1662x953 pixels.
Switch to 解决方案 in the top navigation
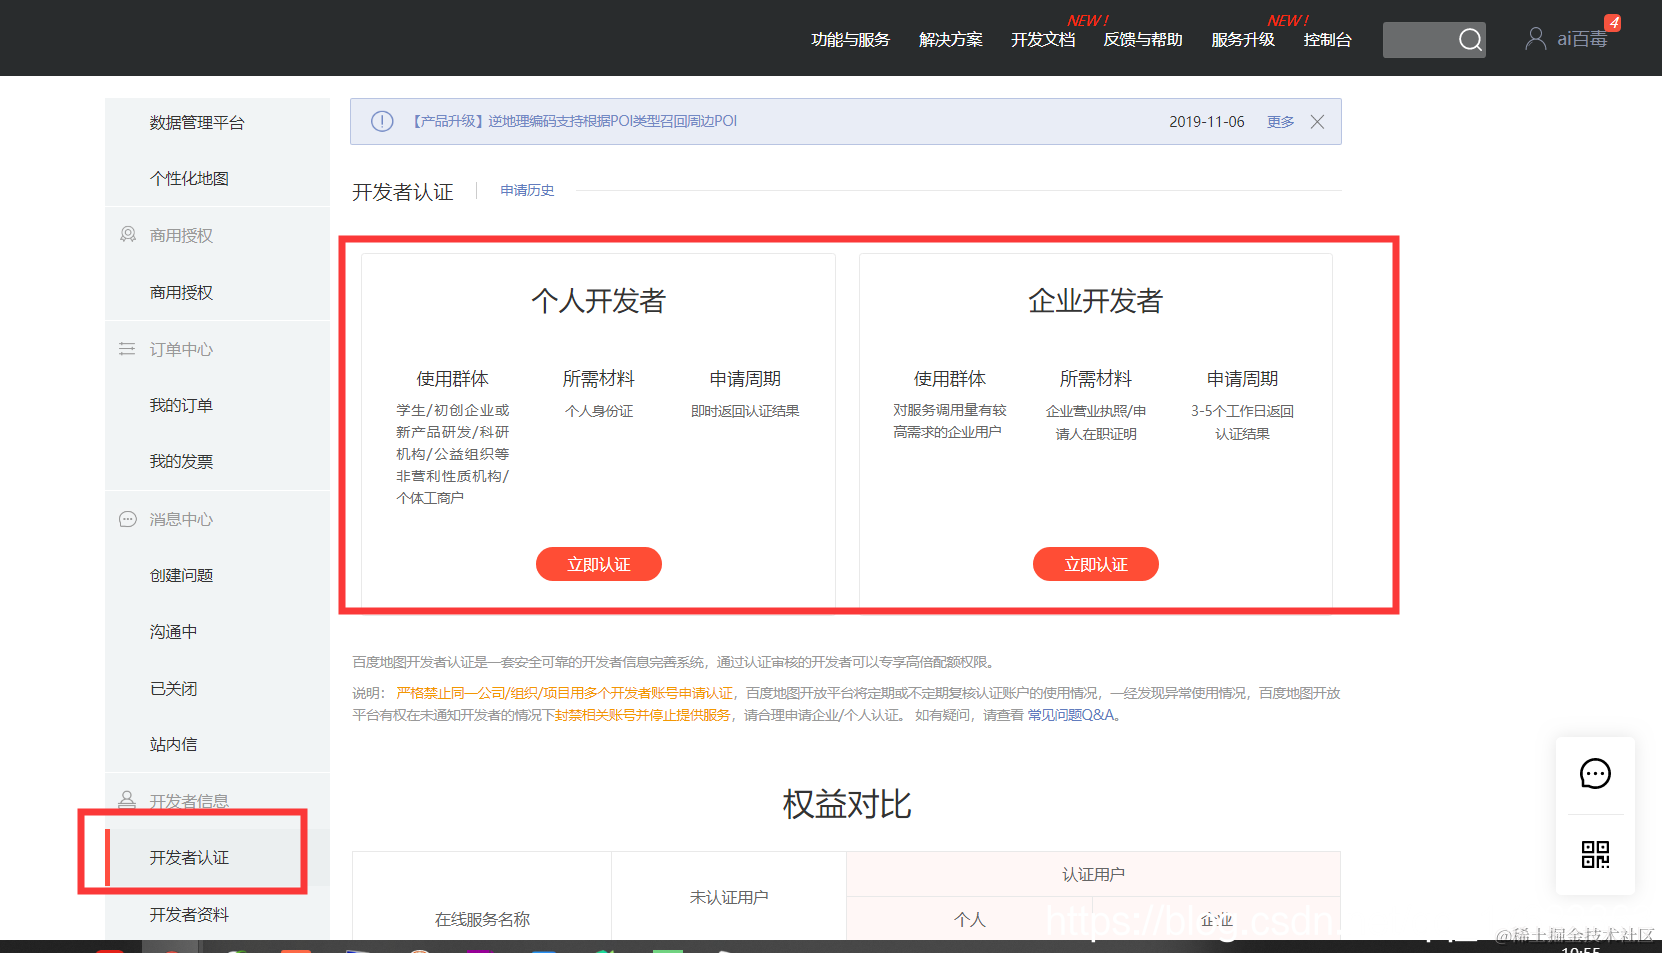[949, 40]
